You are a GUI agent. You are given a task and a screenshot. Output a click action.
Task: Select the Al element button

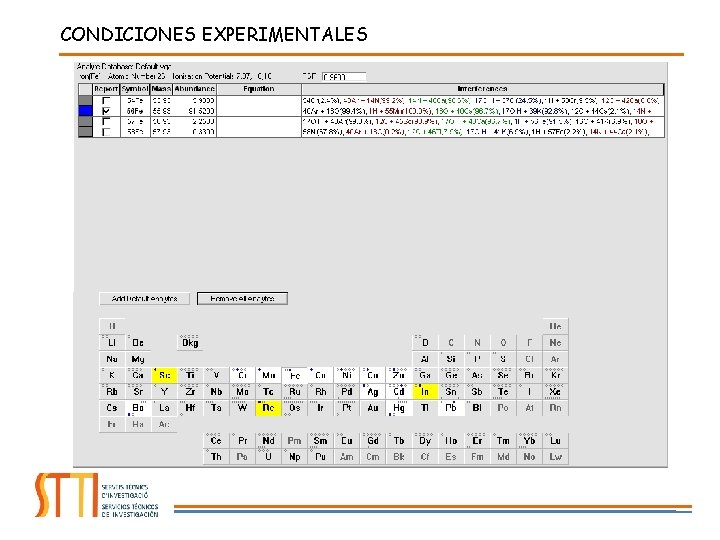tap(425, 359)
